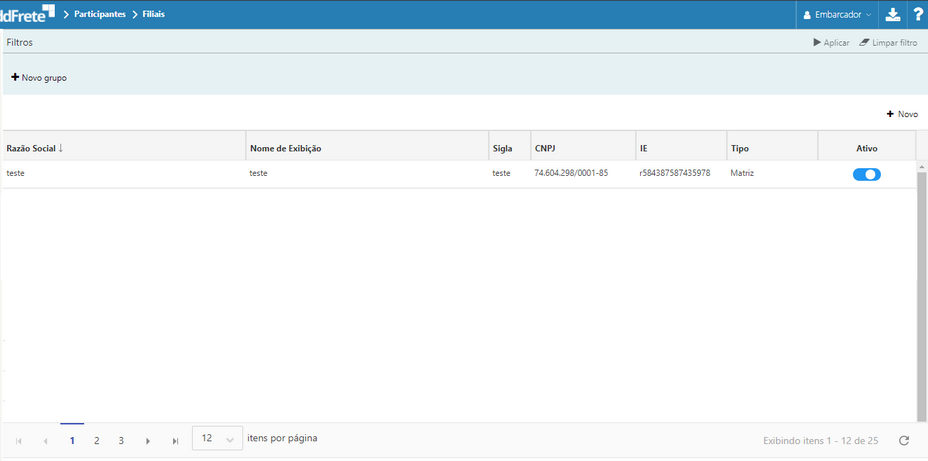Add a Novo grupo filter

pyautogui.click(x=39, y=77)
